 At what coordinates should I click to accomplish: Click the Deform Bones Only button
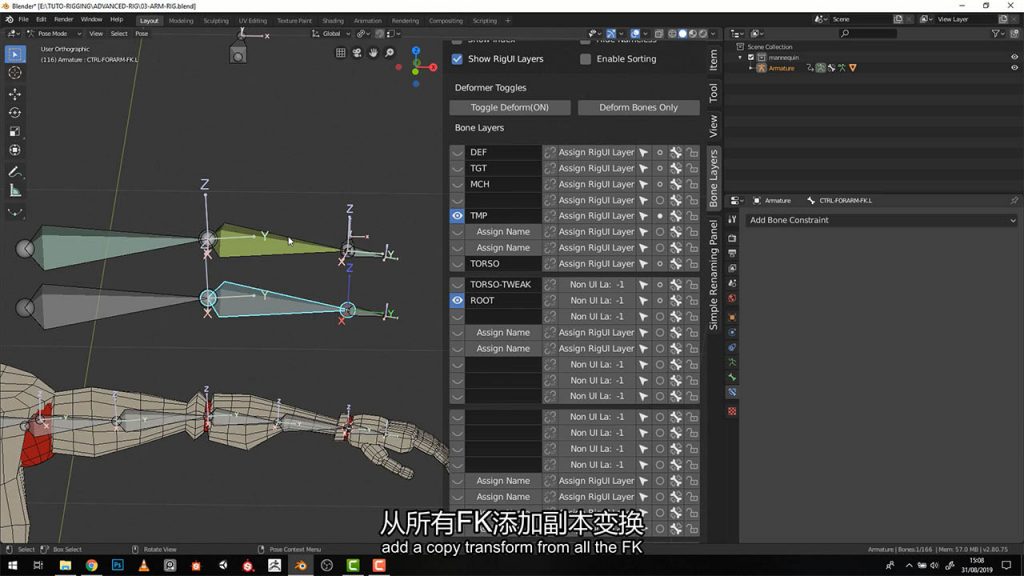coord(639,107)
